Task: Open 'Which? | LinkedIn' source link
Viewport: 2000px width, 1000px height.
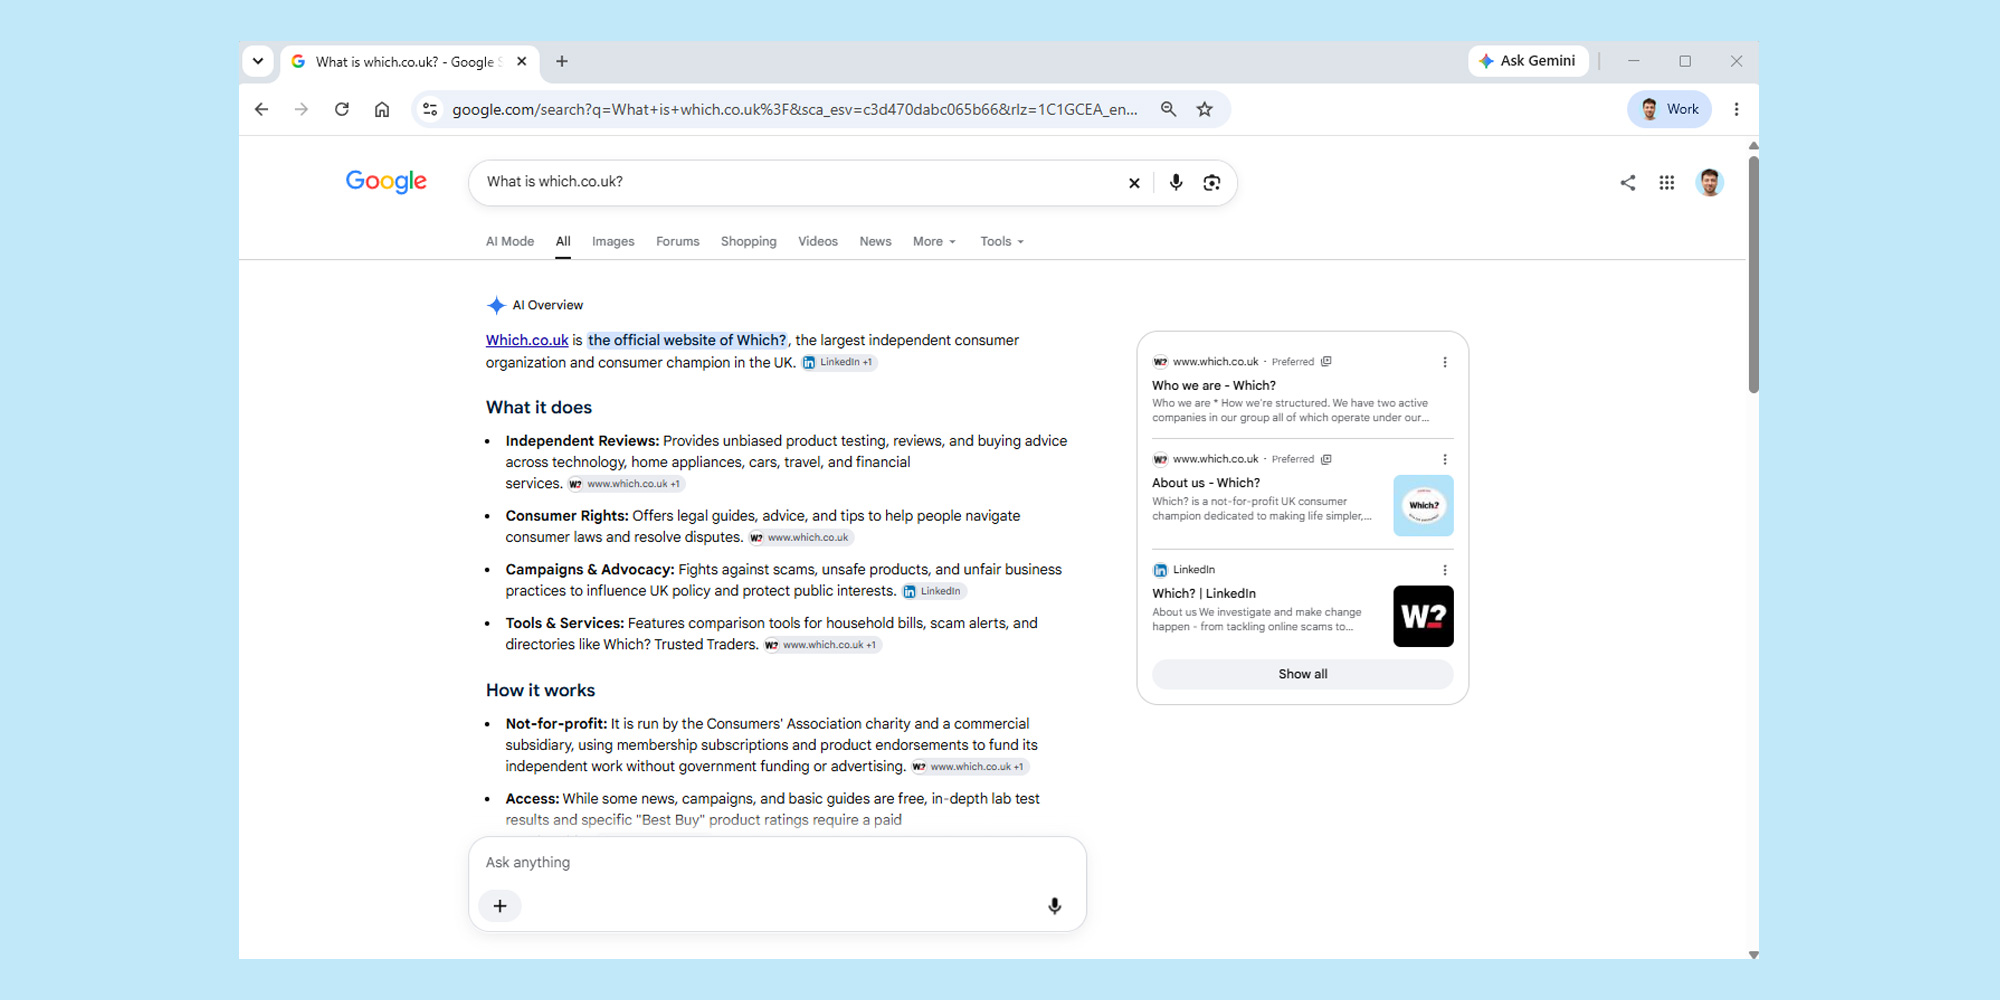Action: (1204, 593)
